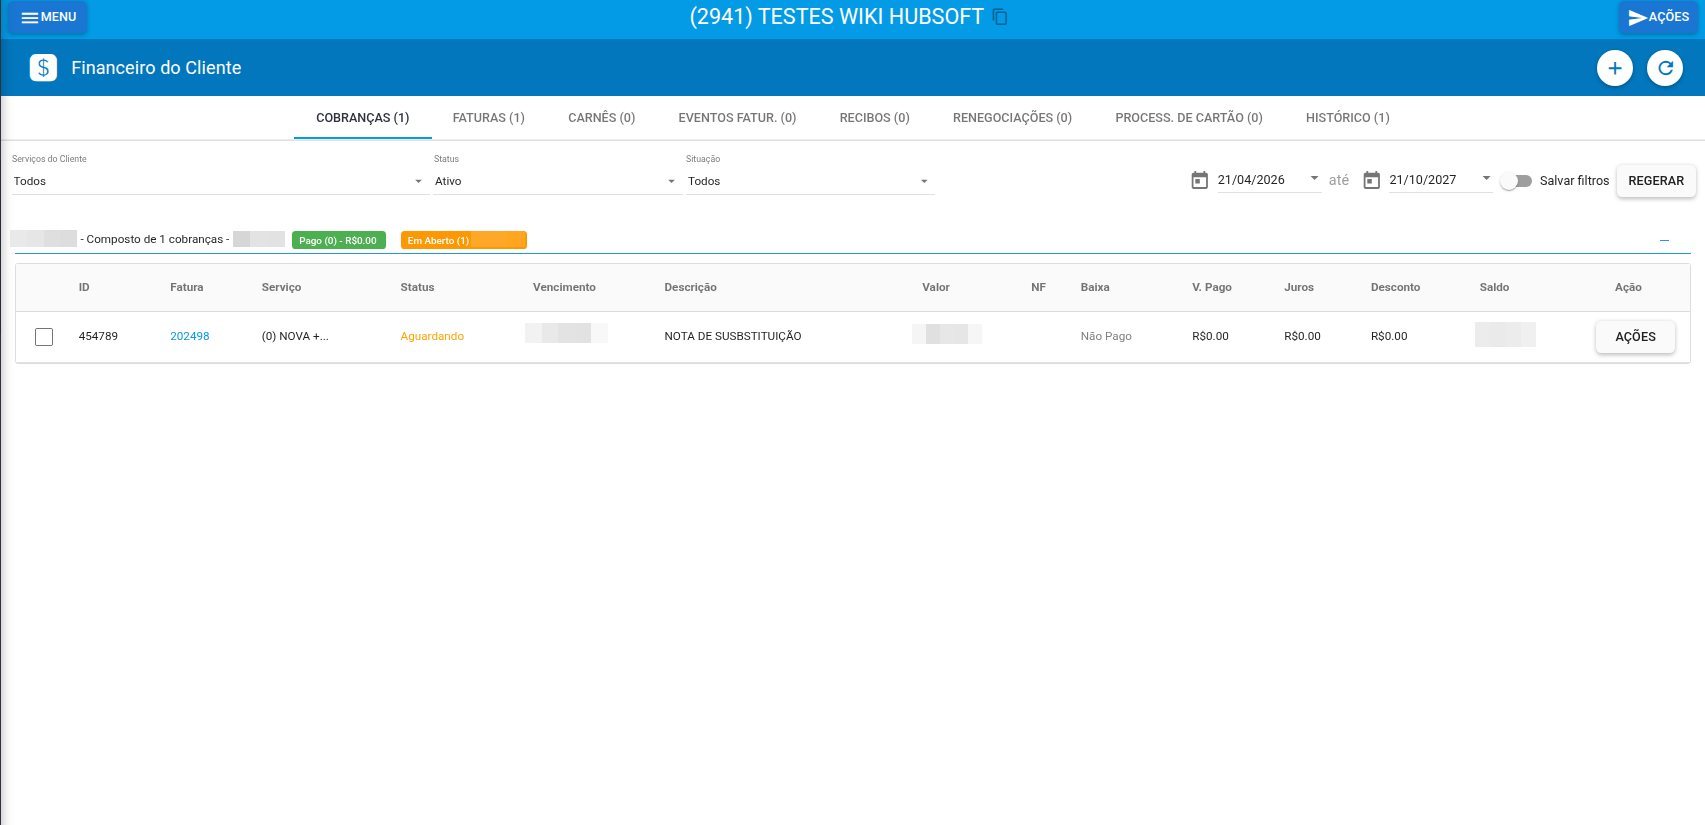Click the NOTA DE SUSBSTITUIÇÃO description cell

pyautogui.click(x=733, y=336)
